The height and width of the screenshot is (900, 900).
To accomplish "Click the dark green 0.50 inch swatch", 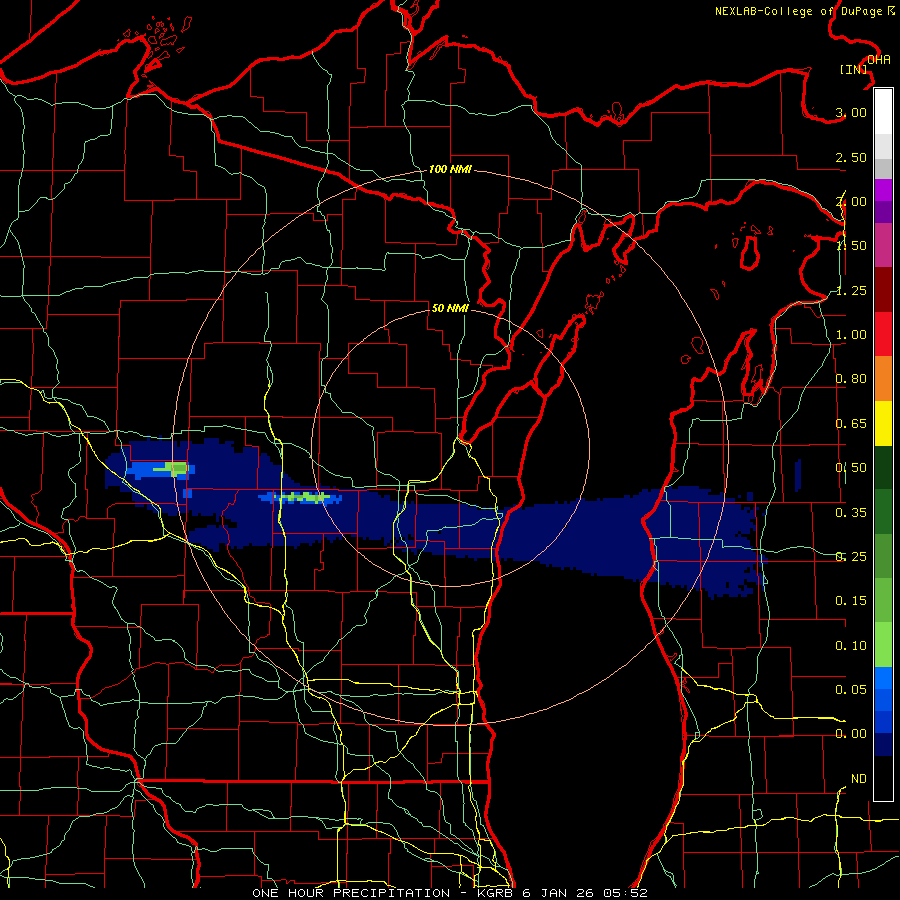I will [883, 467].
